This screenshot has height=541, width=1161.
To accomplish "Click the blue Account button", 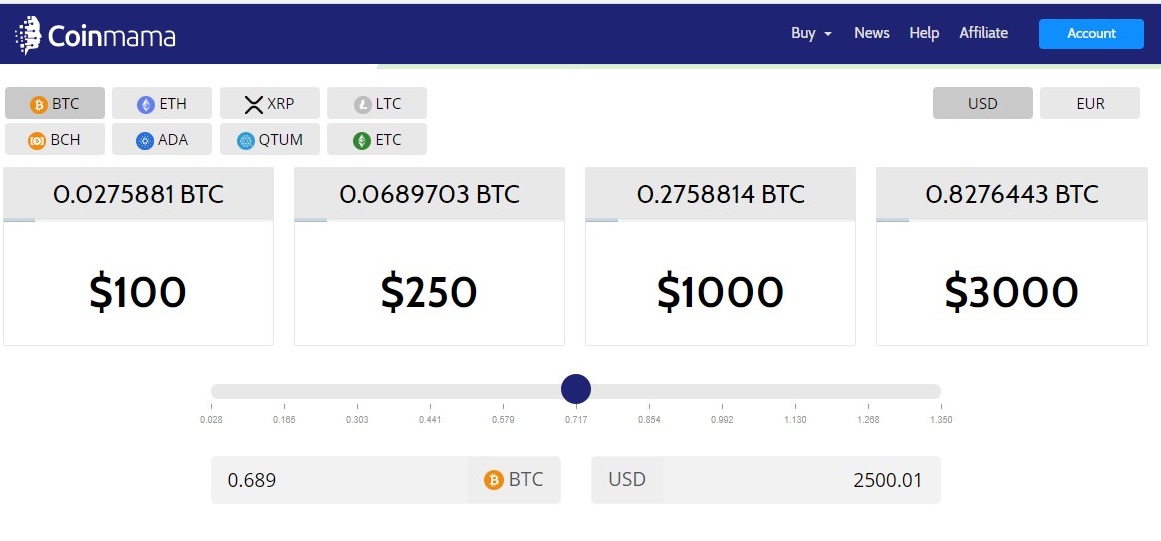I will point(1090,33).
